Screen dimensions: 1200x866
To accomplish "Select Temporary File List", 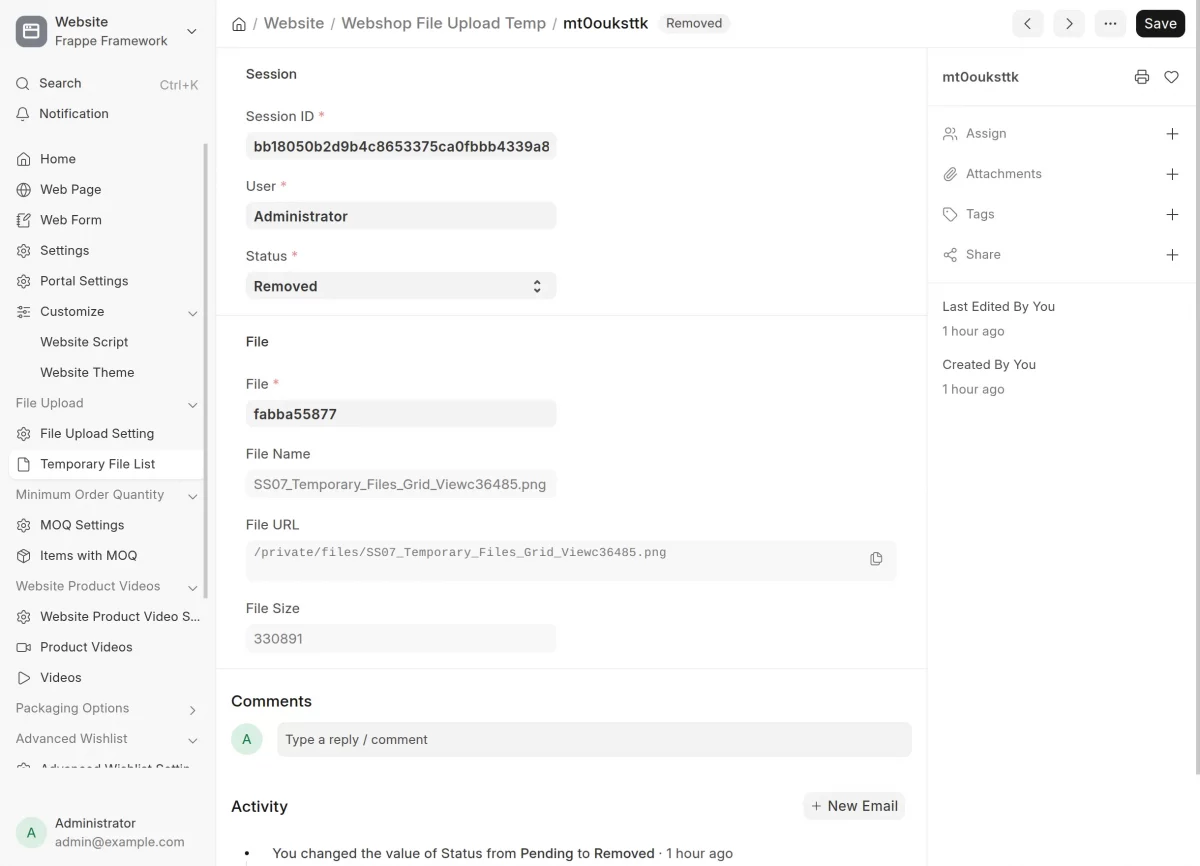I will coord(106,464).
